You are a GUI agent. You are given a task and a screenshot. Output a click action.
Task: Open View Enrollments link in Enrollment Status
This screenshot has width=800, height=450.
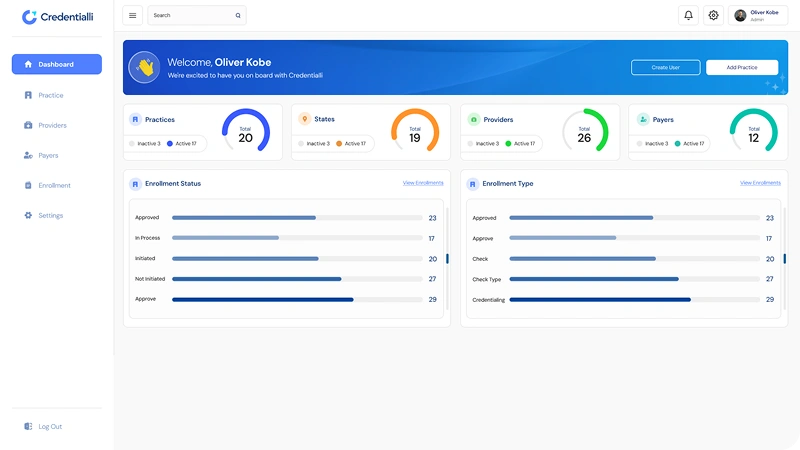(x=423, y=183)
